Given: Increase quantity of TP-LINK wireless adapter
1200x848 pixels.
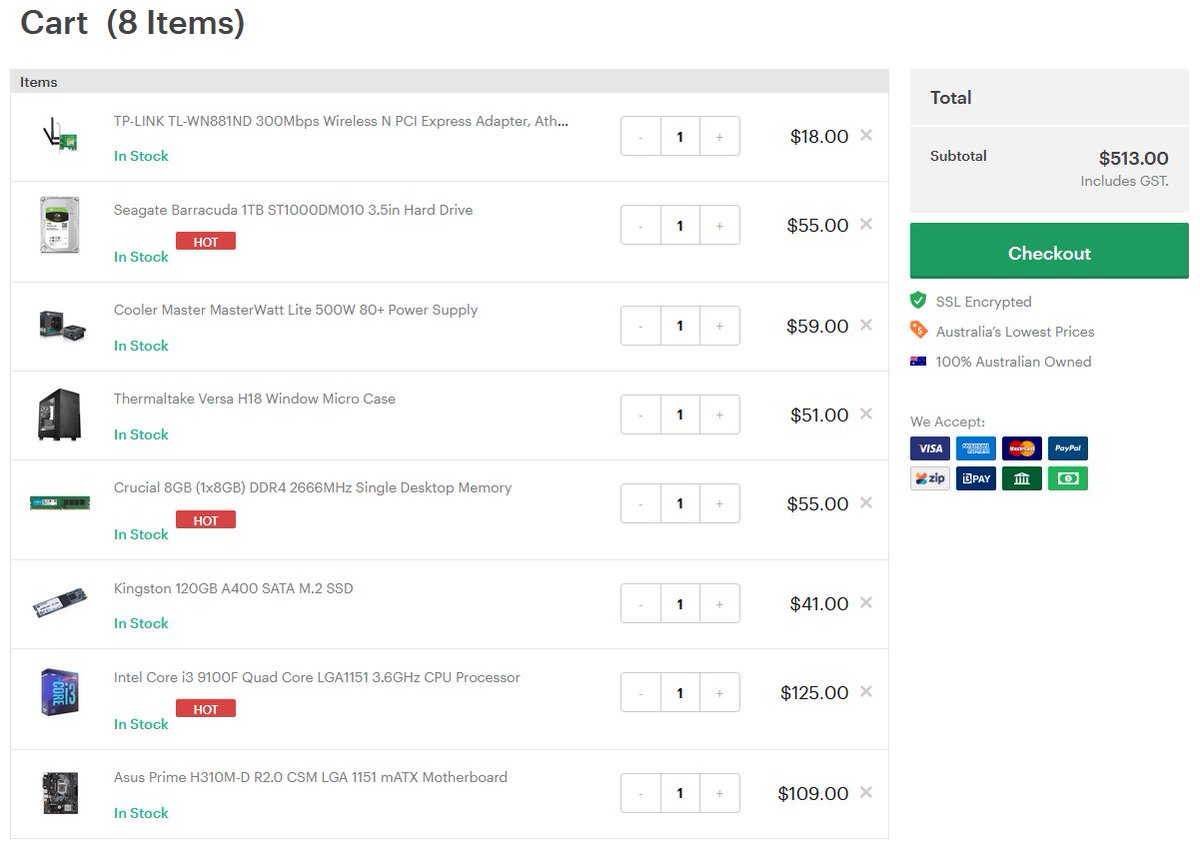Looking at the screenshot, I should point(719,137).
